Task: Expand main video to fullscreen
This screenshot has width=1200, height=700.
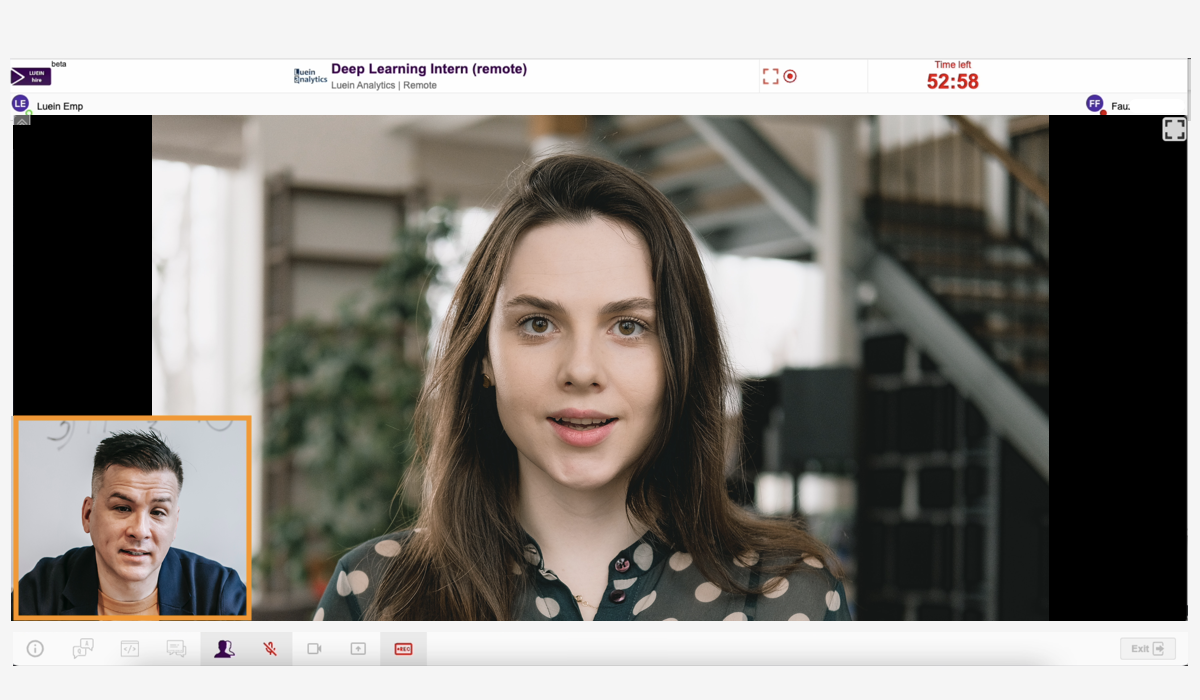Action: click(x=1174, y=129)
